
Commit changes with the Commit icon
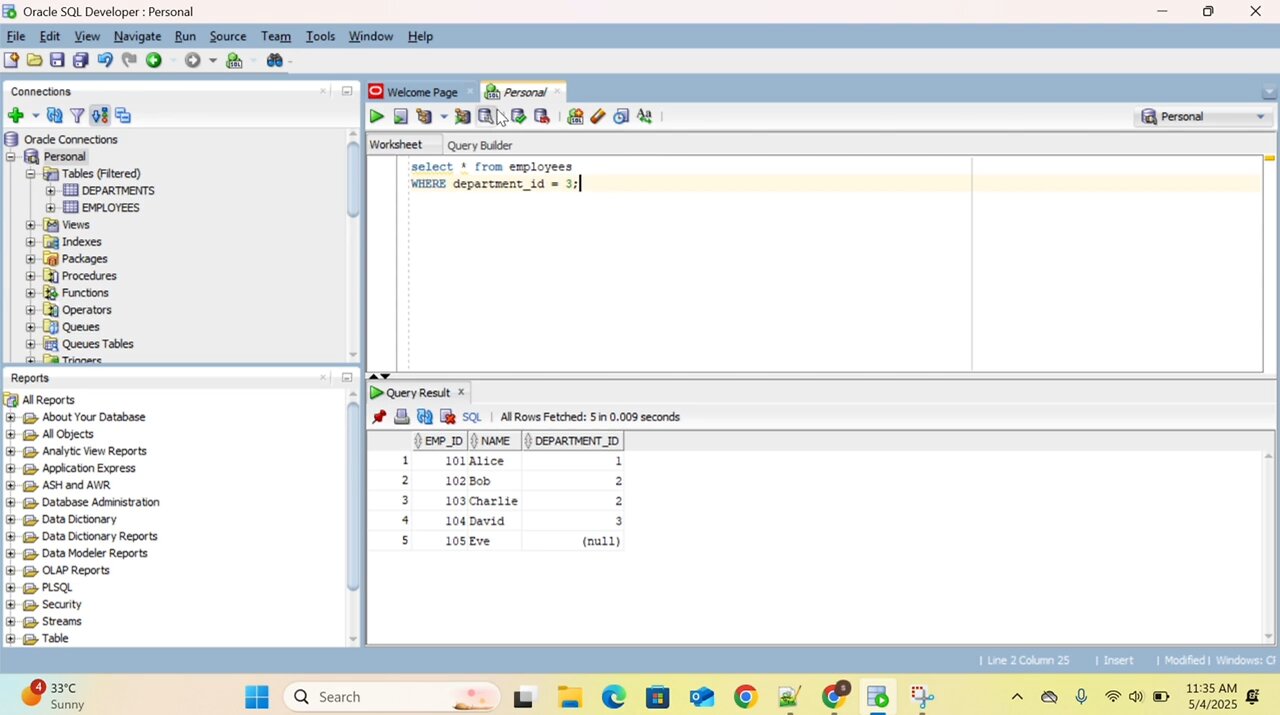518,116
